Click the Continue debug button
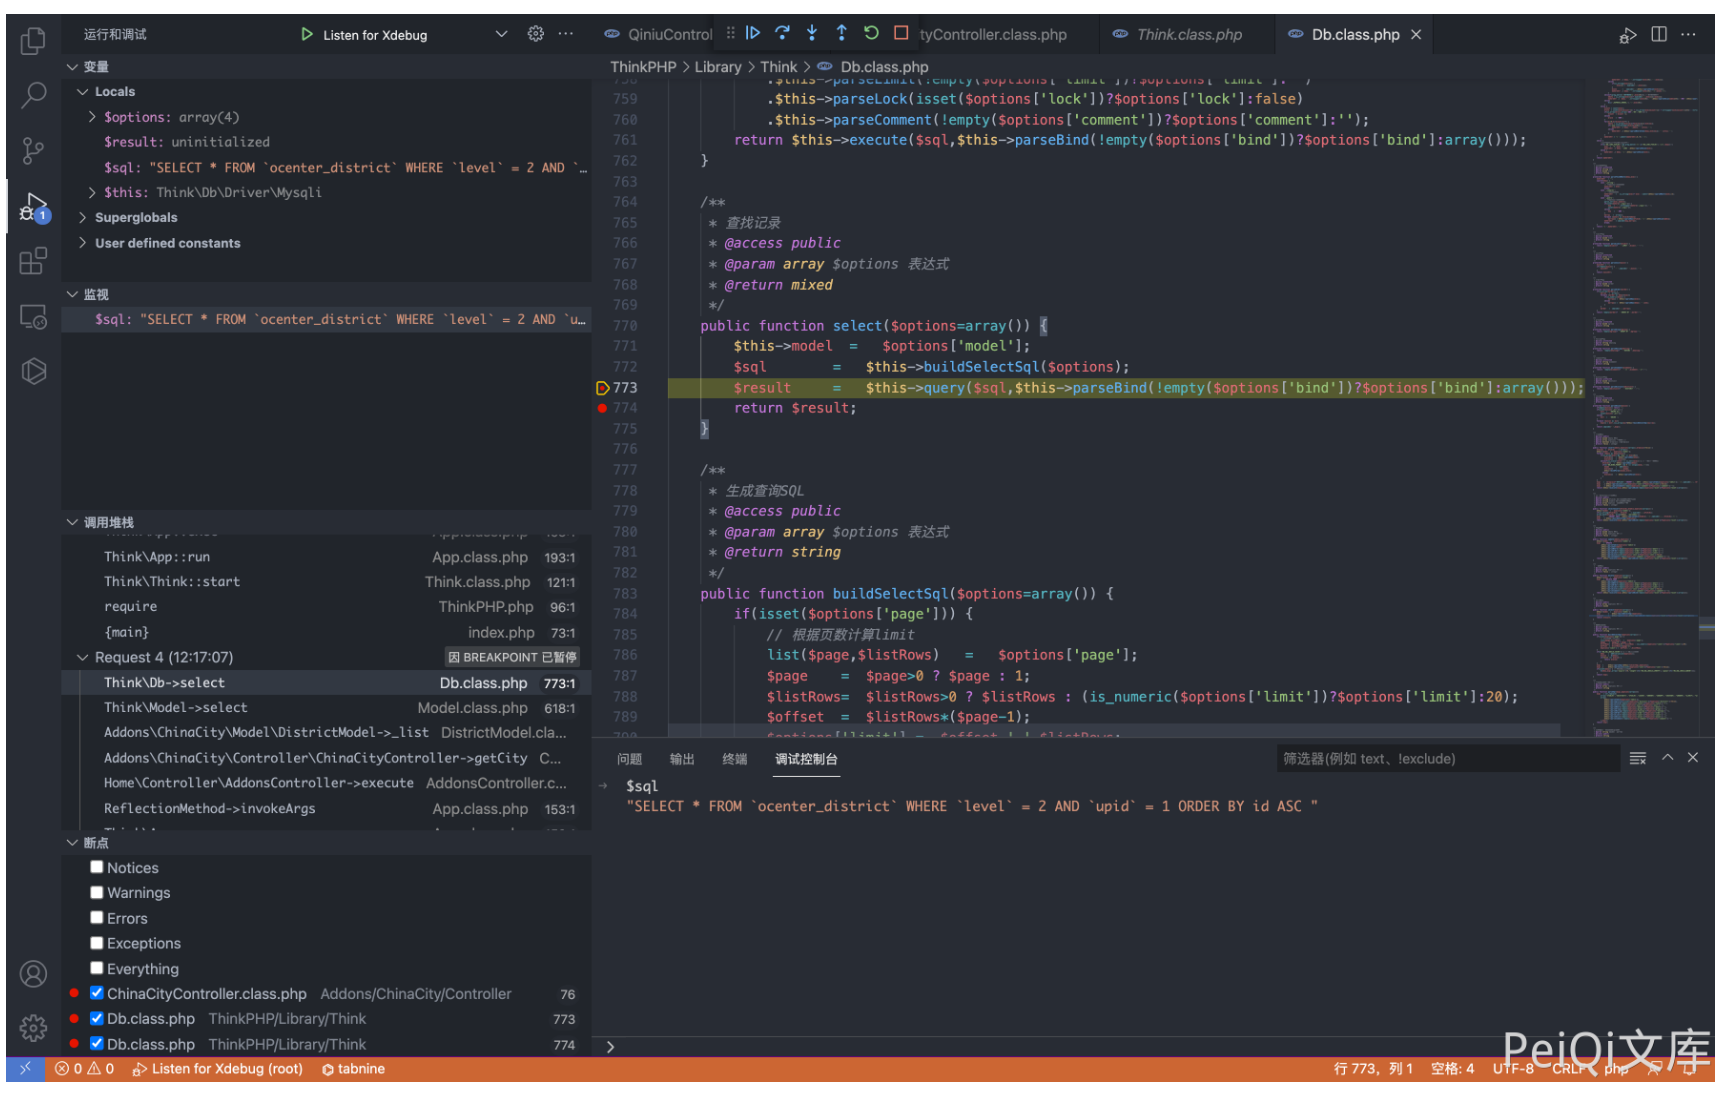Viewport: 1723px width, 1095px height. click(753, 33)
